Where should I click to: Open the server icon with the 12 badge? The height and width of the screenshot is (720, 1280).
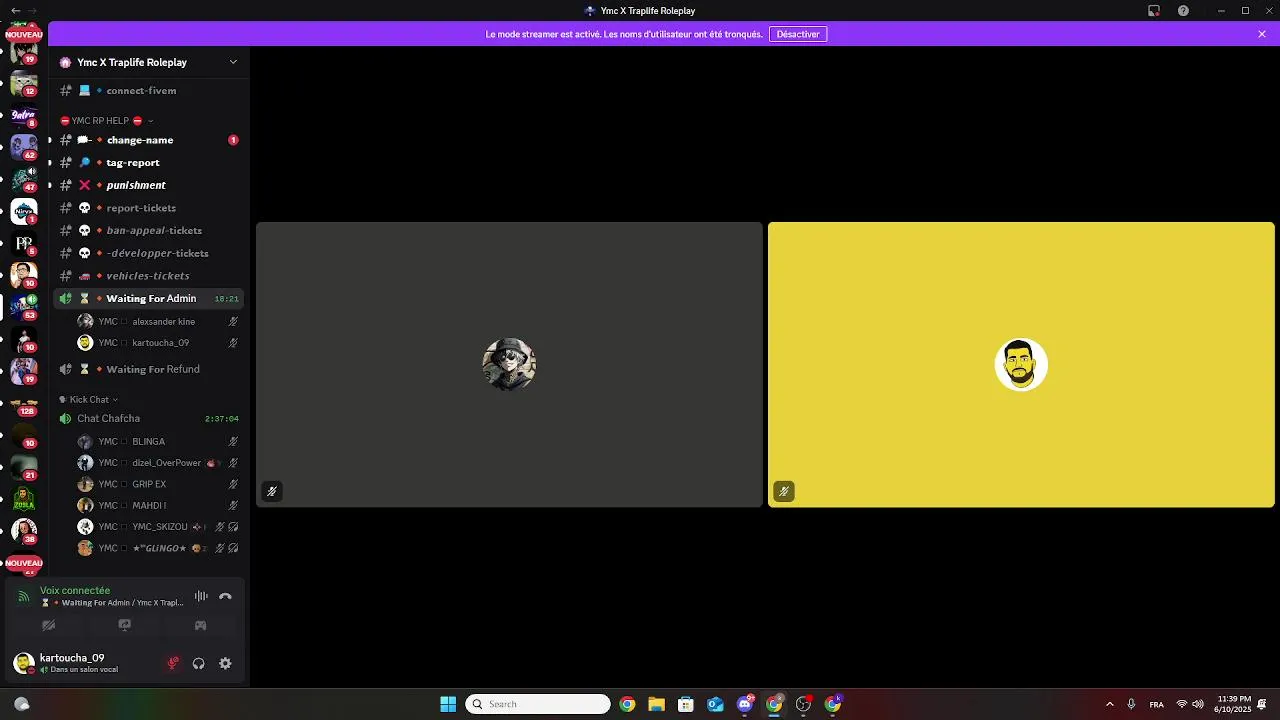click(23, 83)
